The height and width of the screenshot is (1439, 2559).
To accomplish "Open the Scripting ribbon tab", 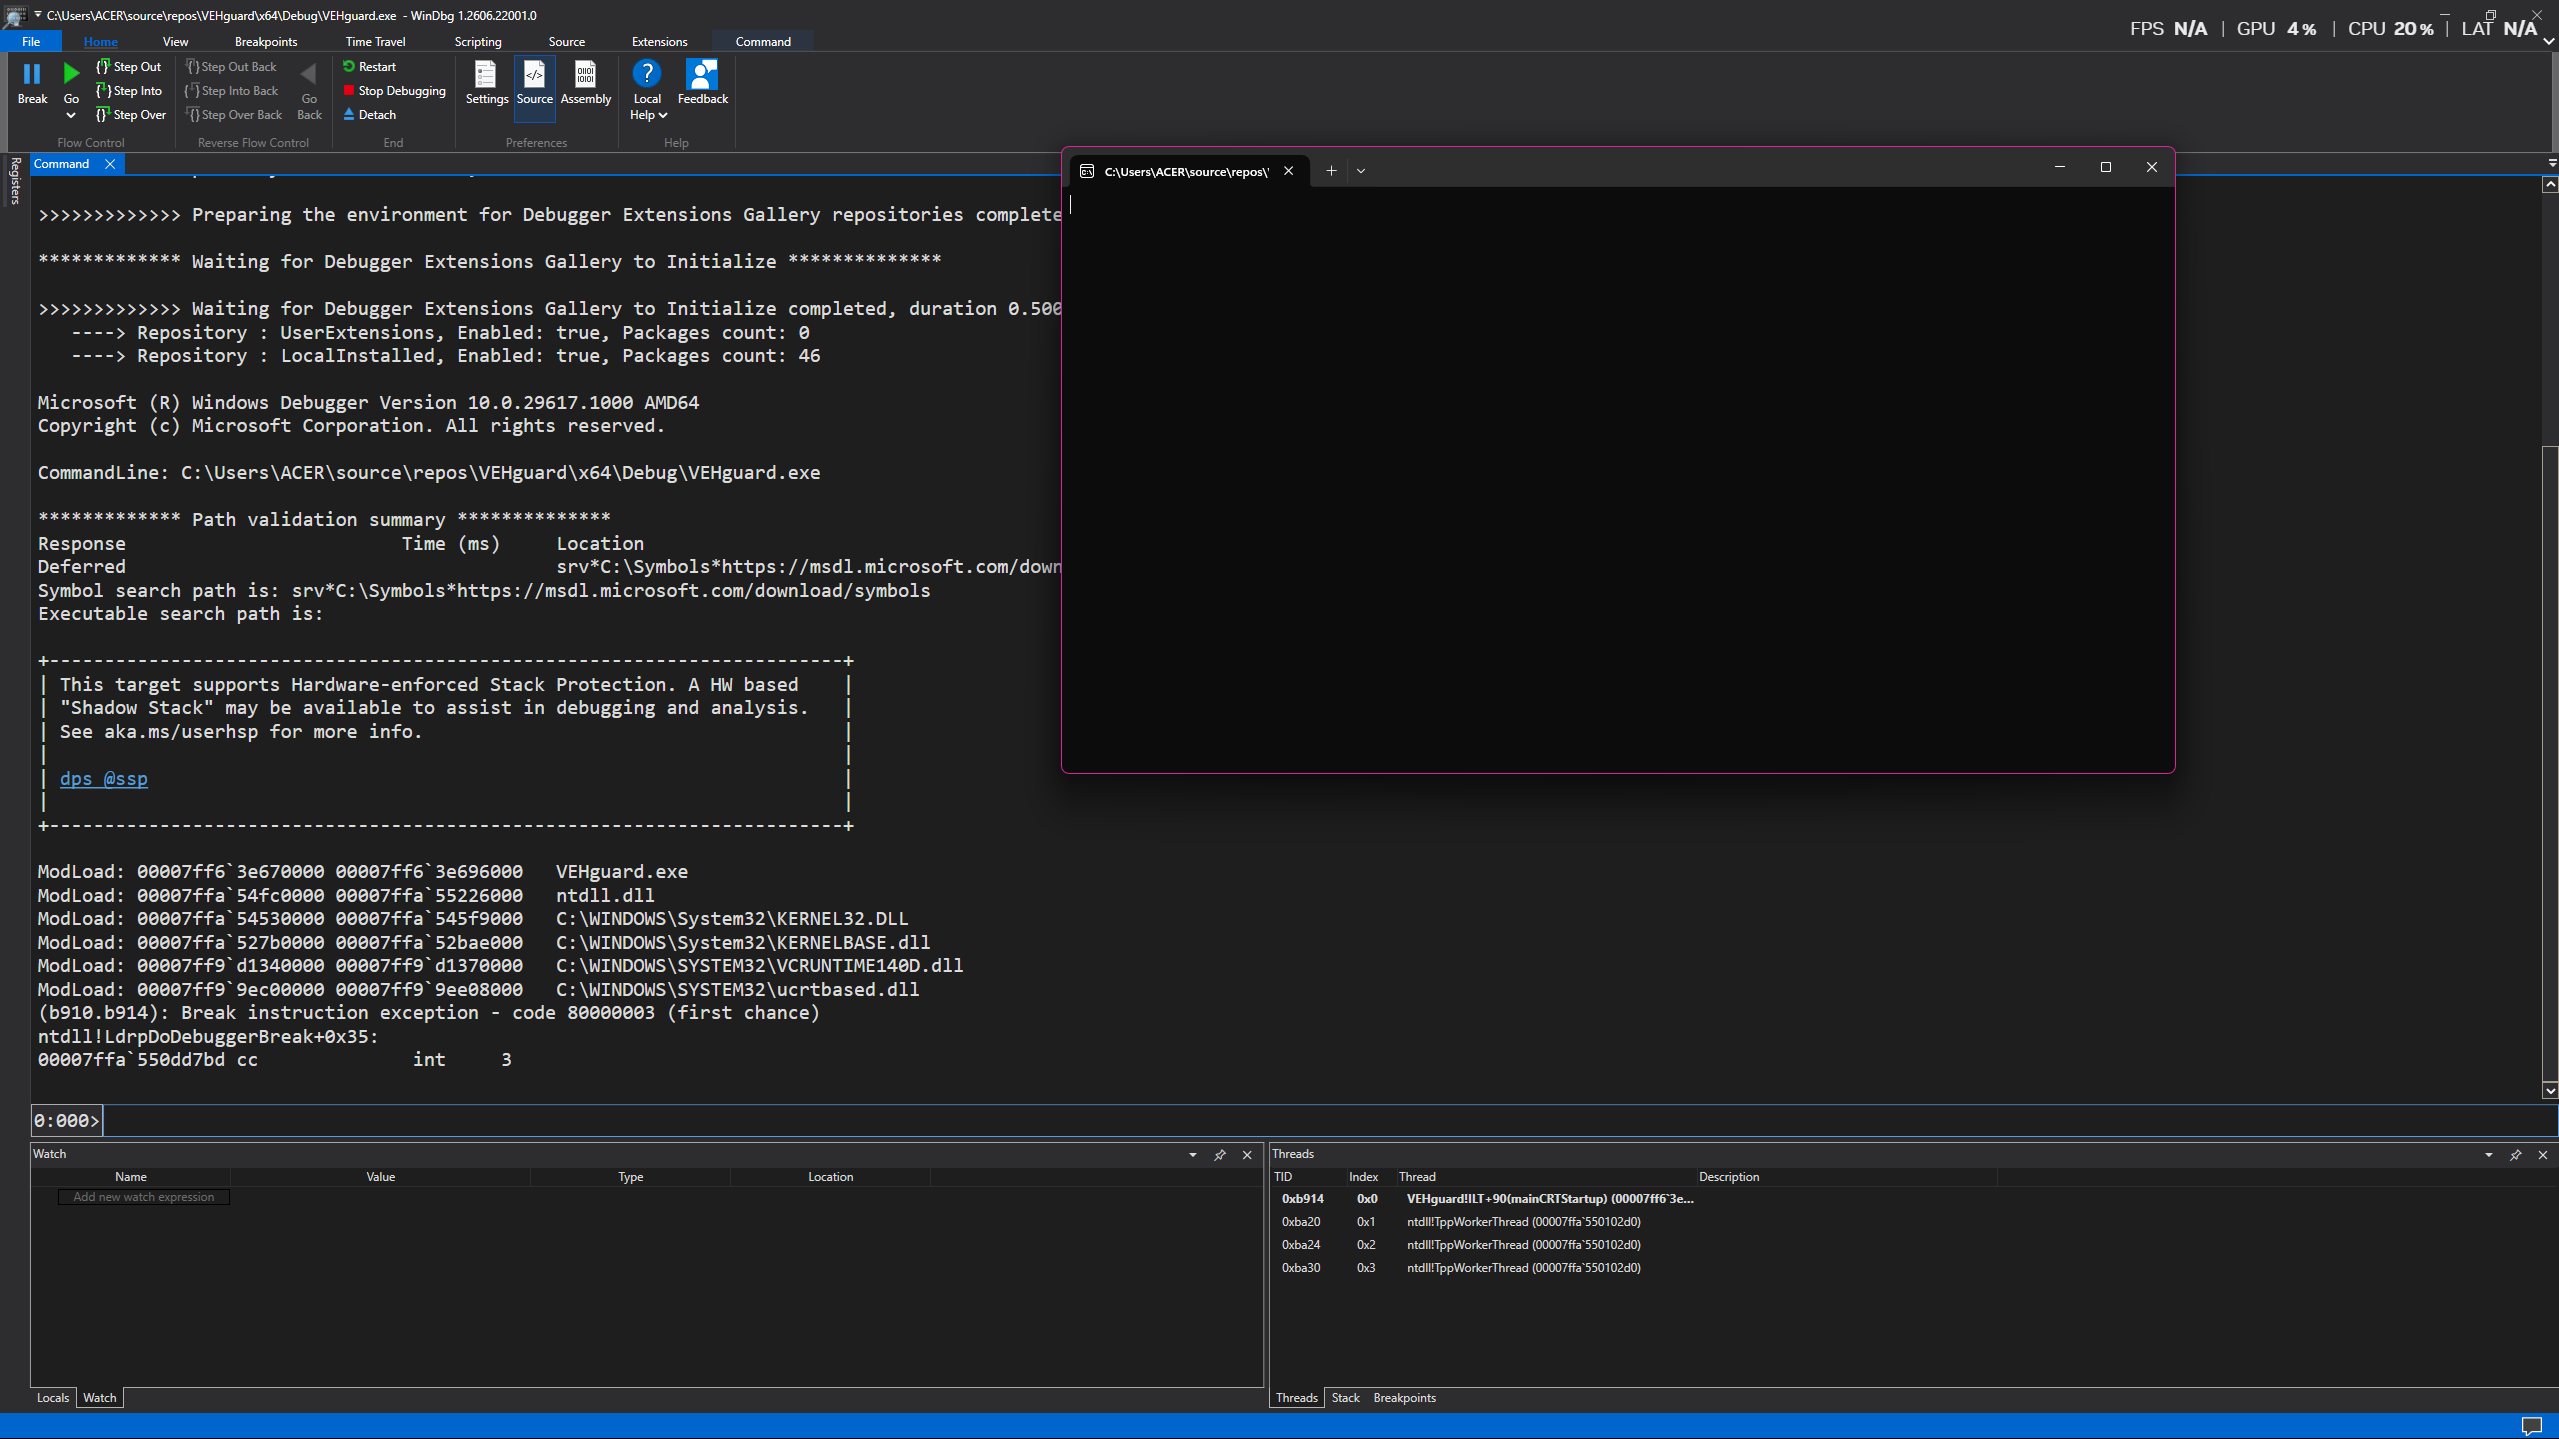I will [x=478, y=42].
